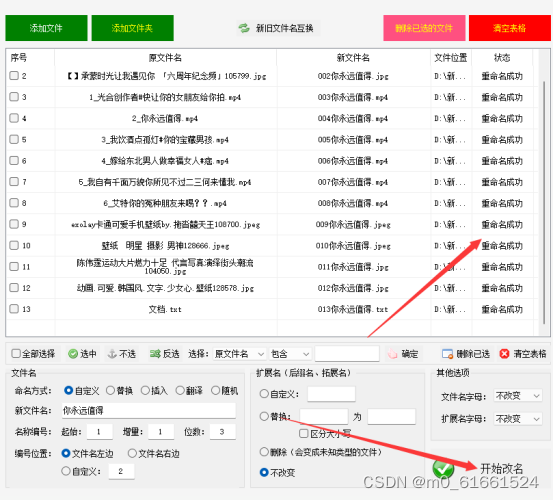Select extension 替换 radio button

[264, 416]
